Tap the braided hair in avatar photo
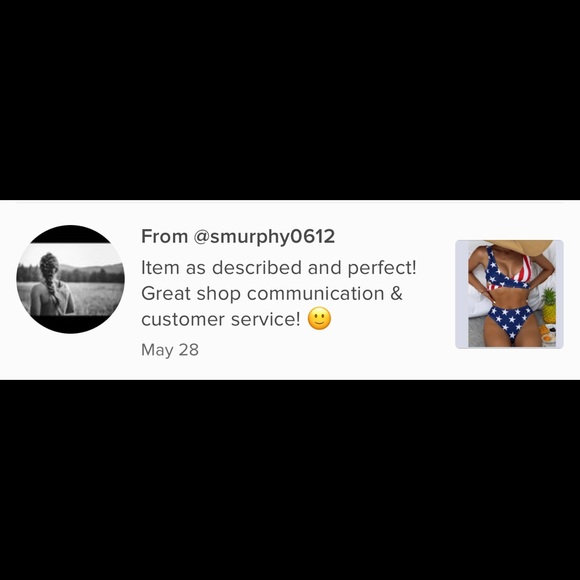 tap(50, 276)
